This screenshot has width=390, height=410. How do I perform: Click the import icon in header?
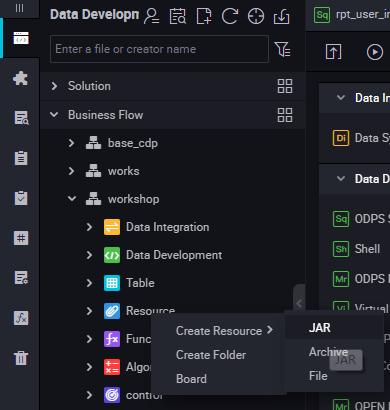tap(281, 16)
